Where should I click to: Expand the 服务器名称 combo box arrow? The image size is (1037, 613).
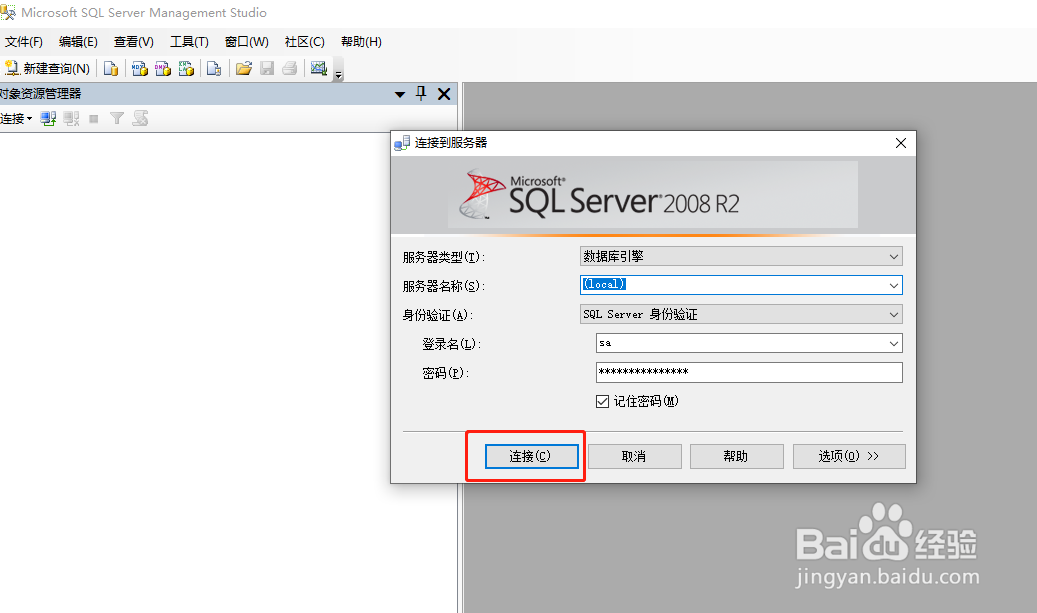click(x=893, y=286)
